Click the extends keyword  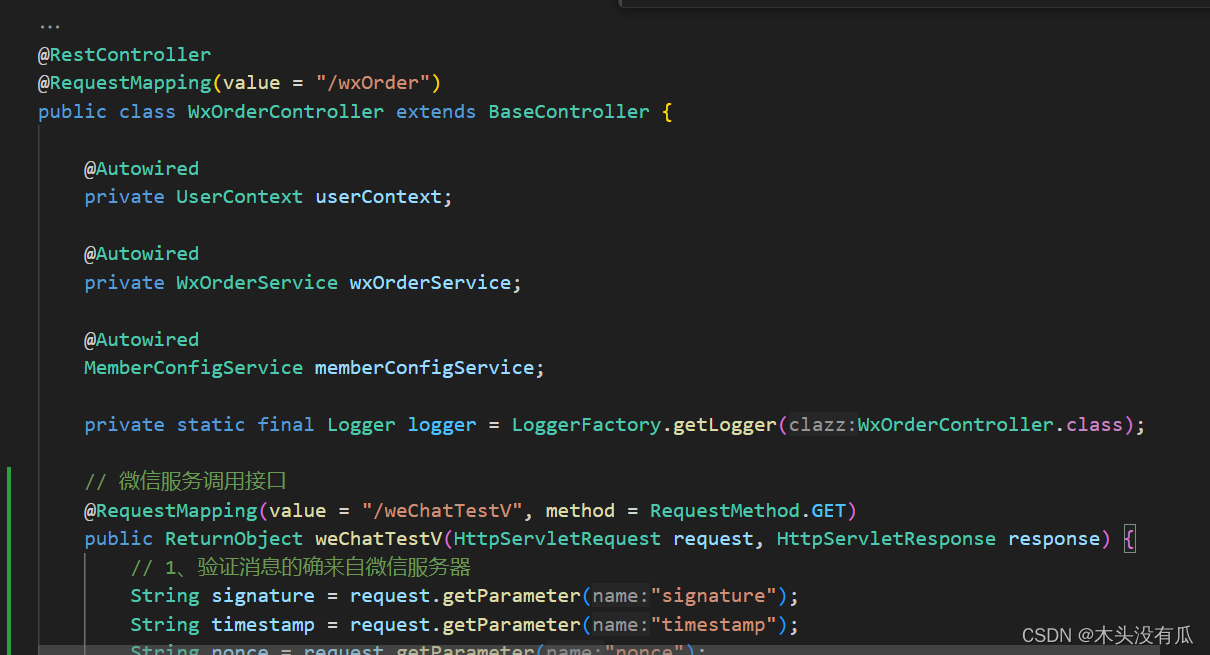436,111
